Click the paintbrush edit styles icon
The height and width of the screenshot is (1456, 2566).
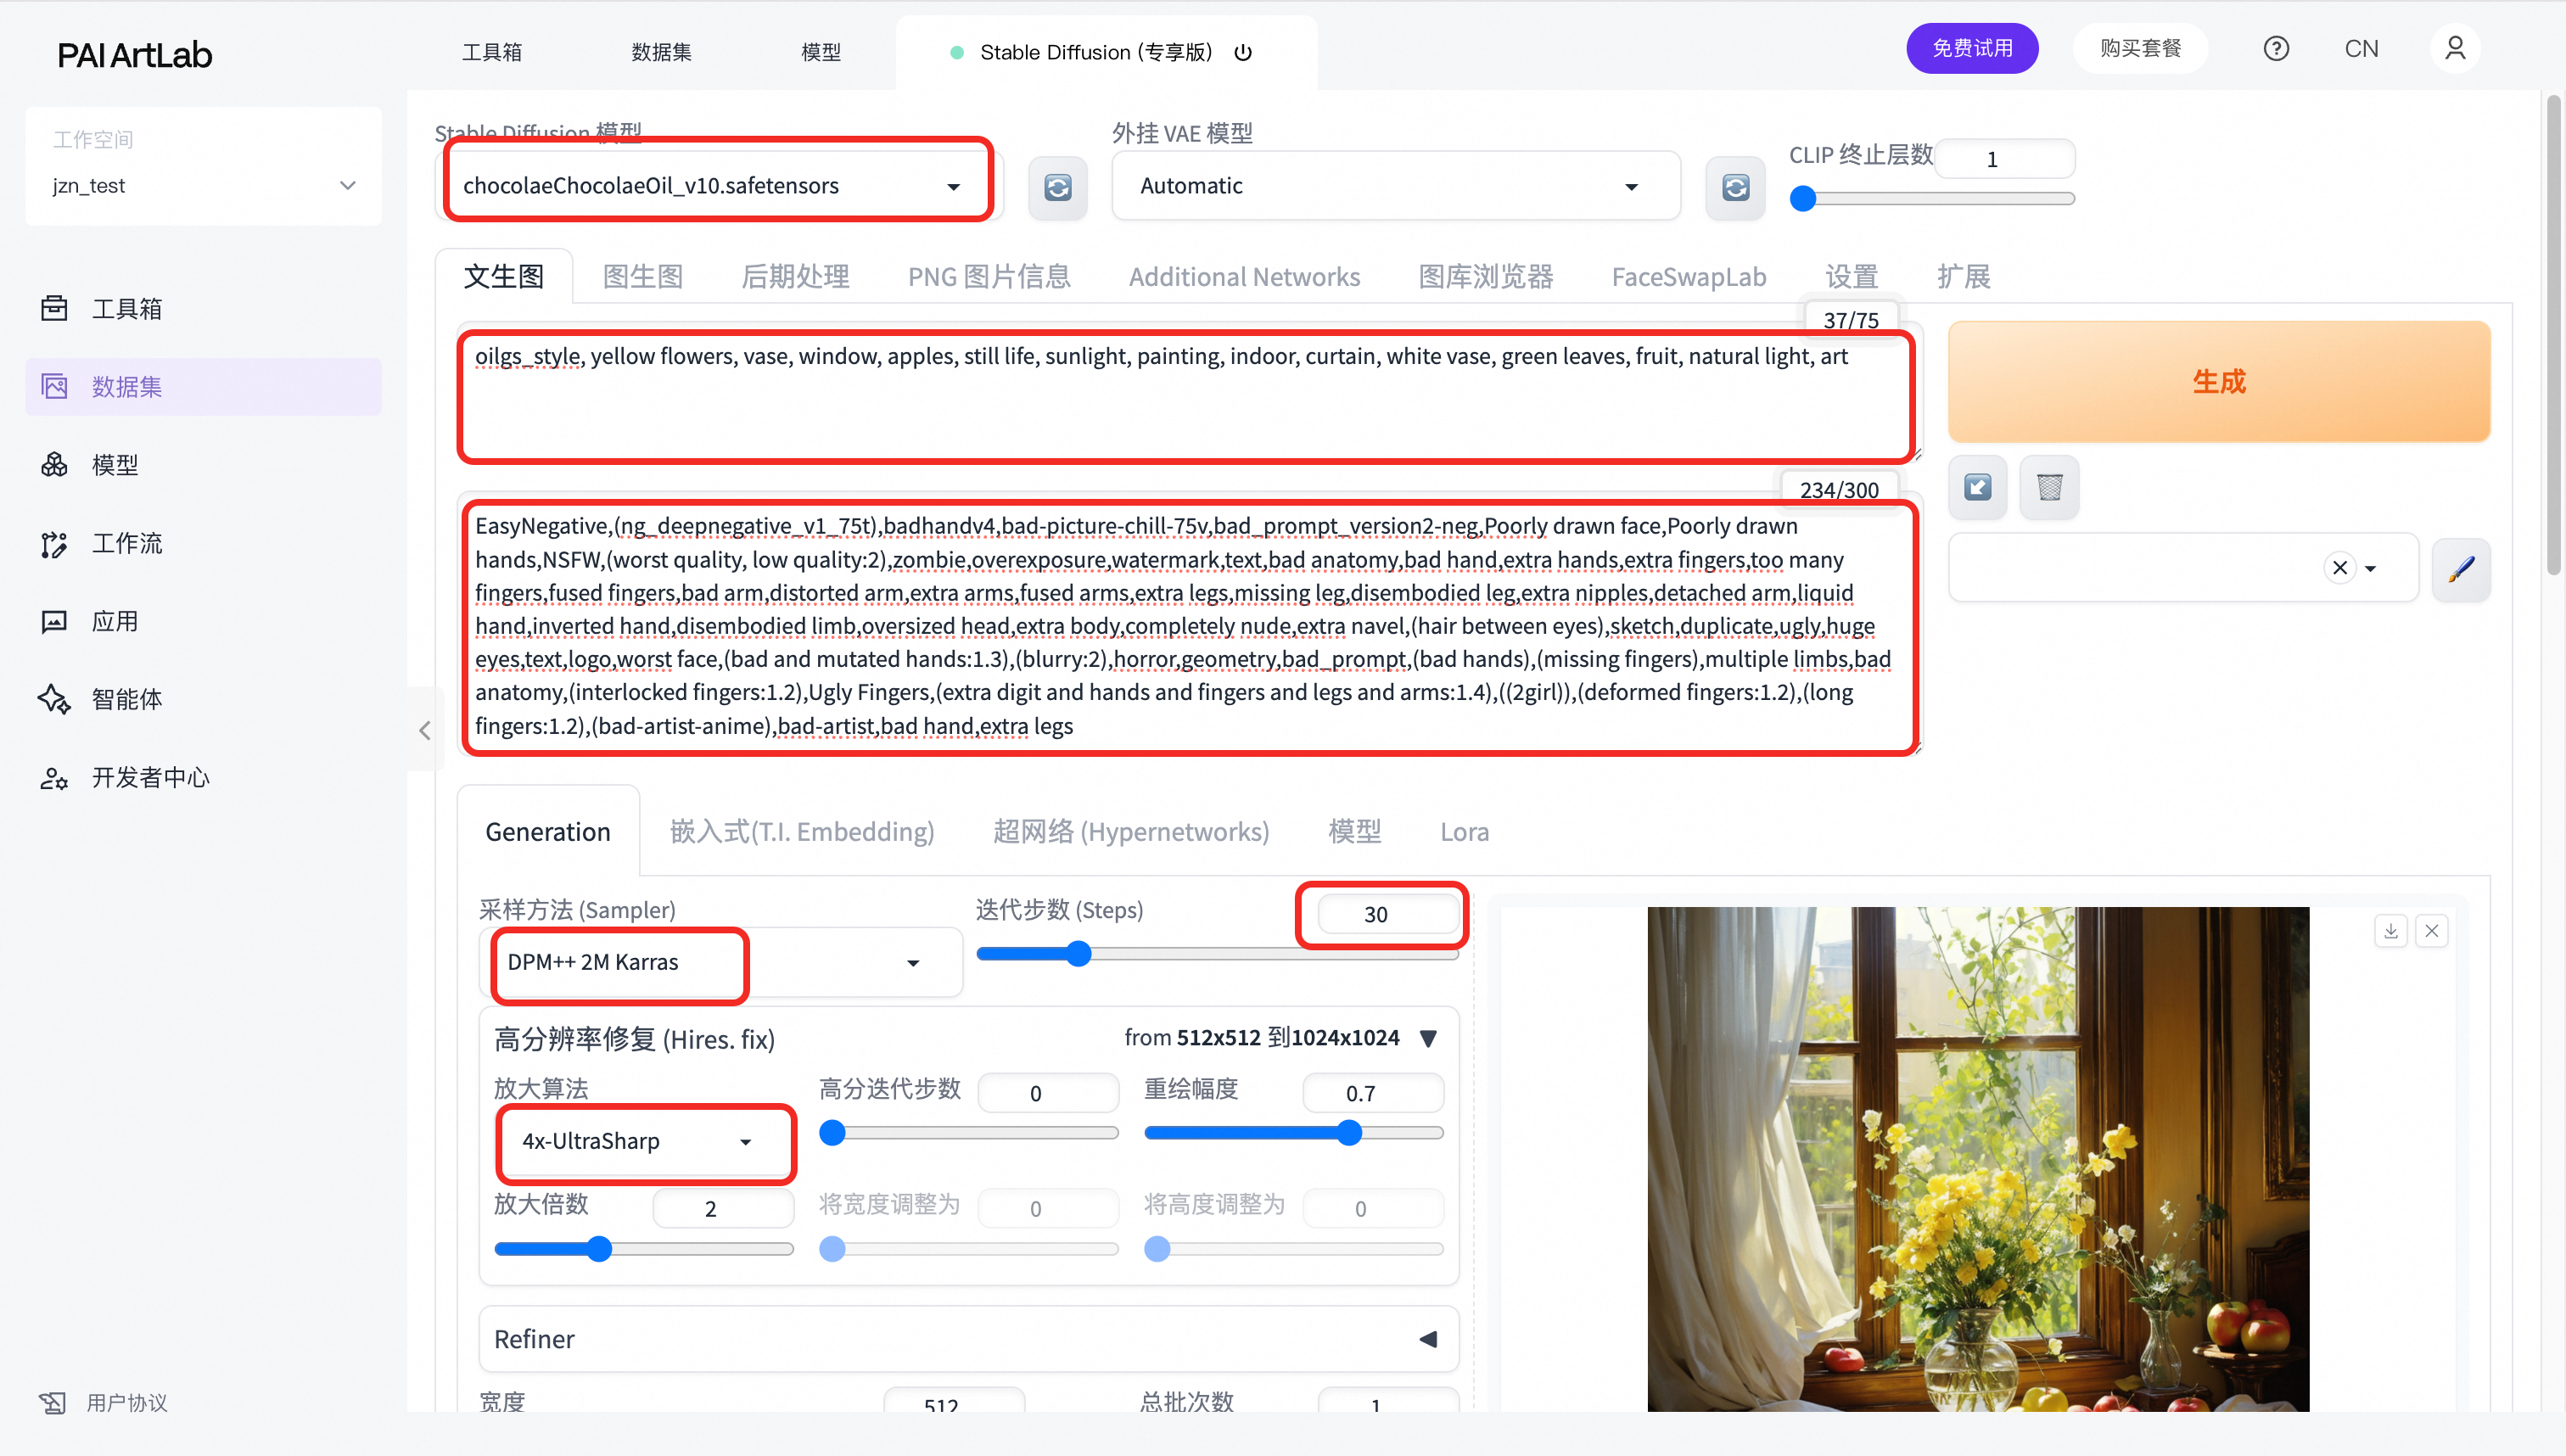tap(2460, 569)
